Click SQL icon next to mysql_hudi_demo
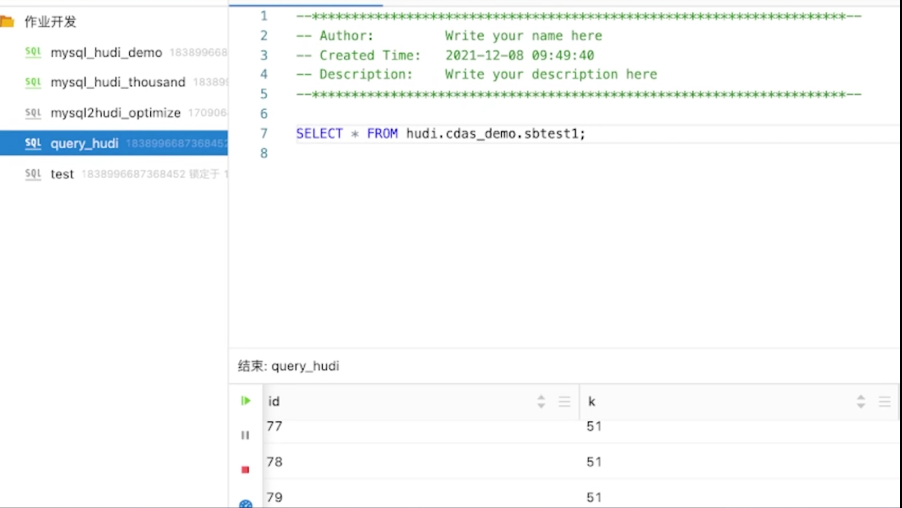This screenshot has width=902, height=508. point(33,52)
